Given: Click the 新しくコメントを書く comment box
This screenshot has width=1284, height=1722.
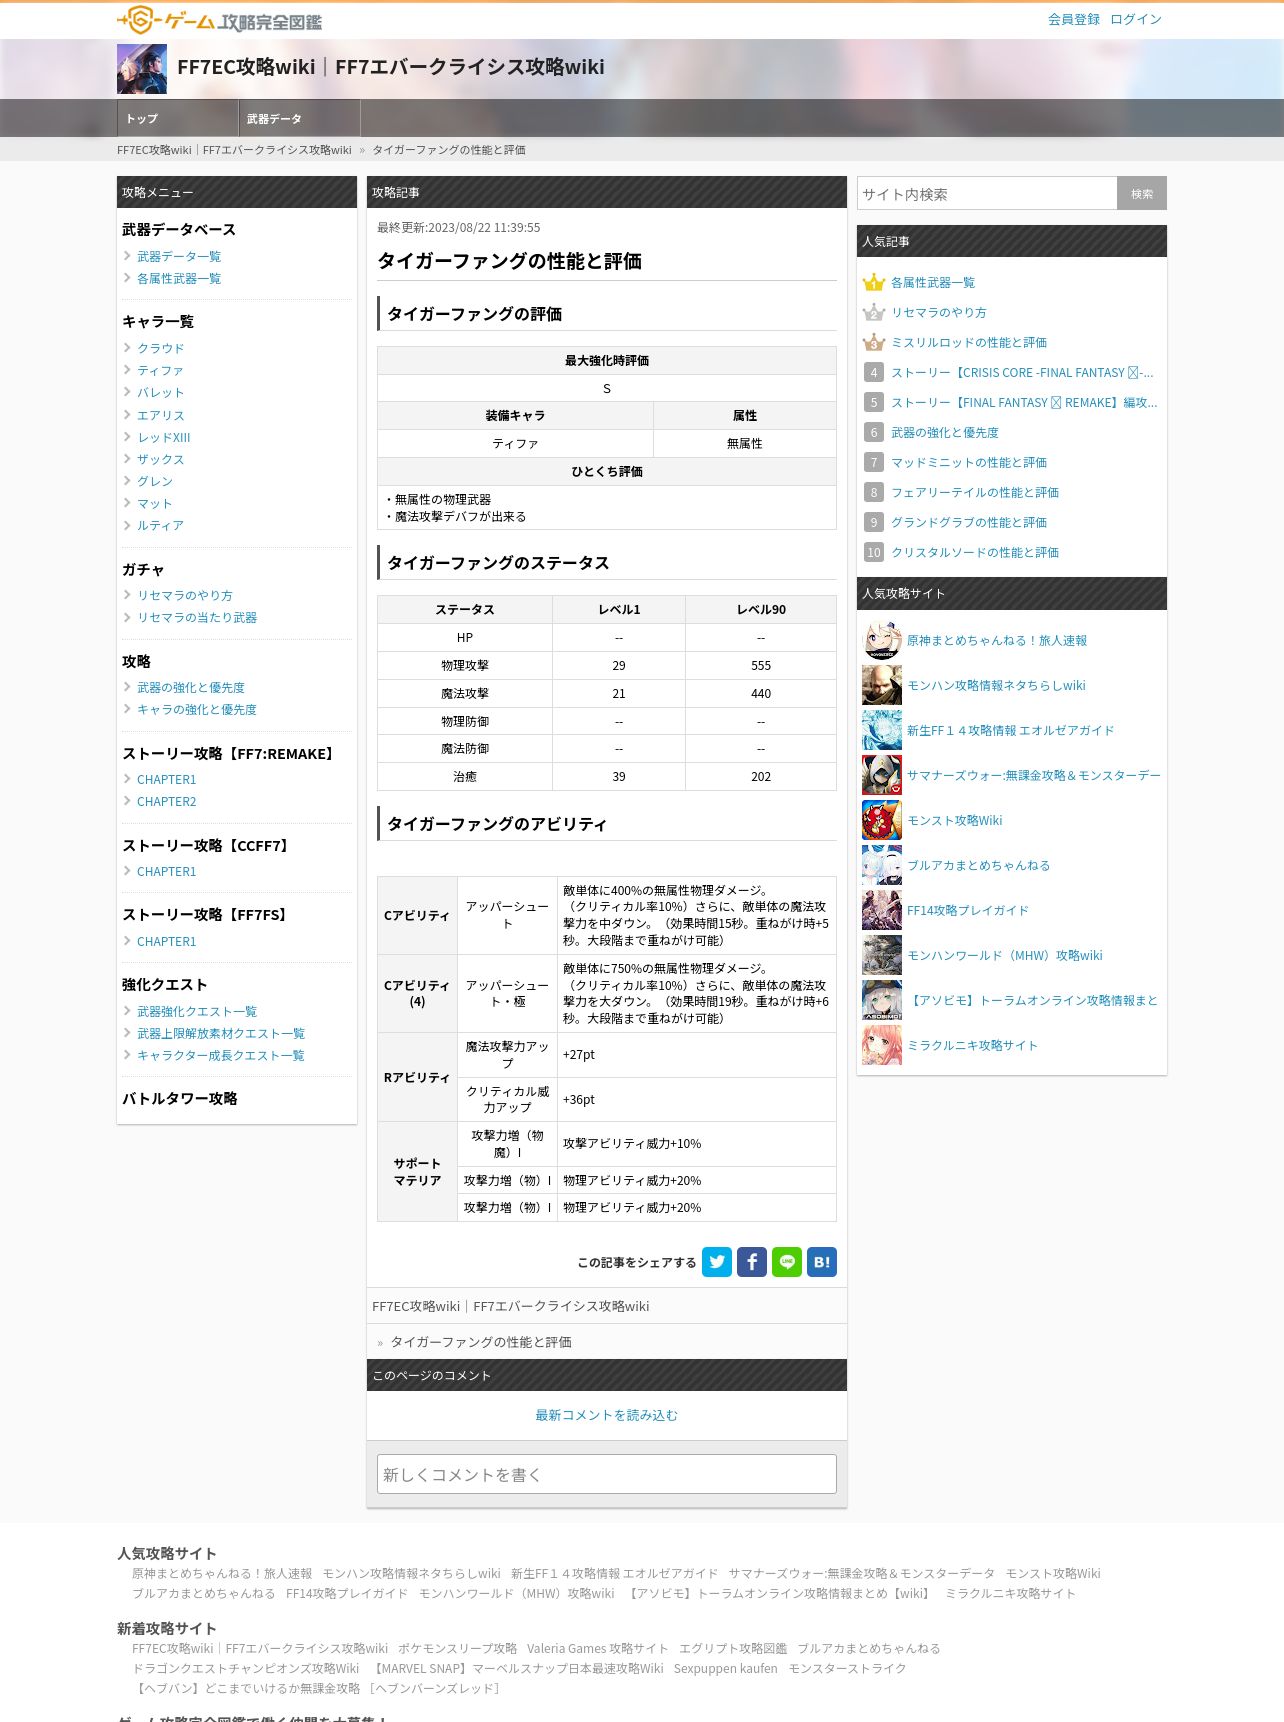Looking at the screenshot, I should click(607, 1474).
